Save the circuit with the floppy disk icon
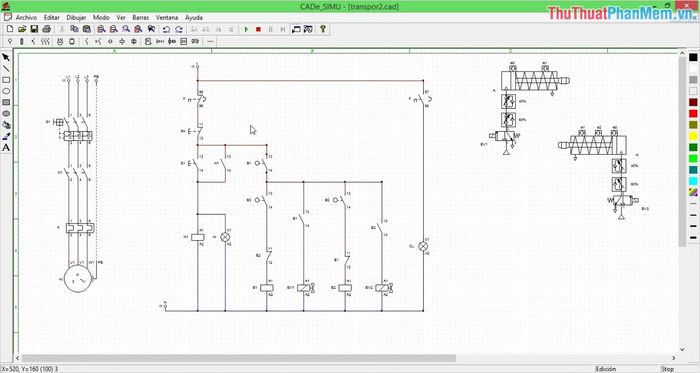 click(34, 29)
